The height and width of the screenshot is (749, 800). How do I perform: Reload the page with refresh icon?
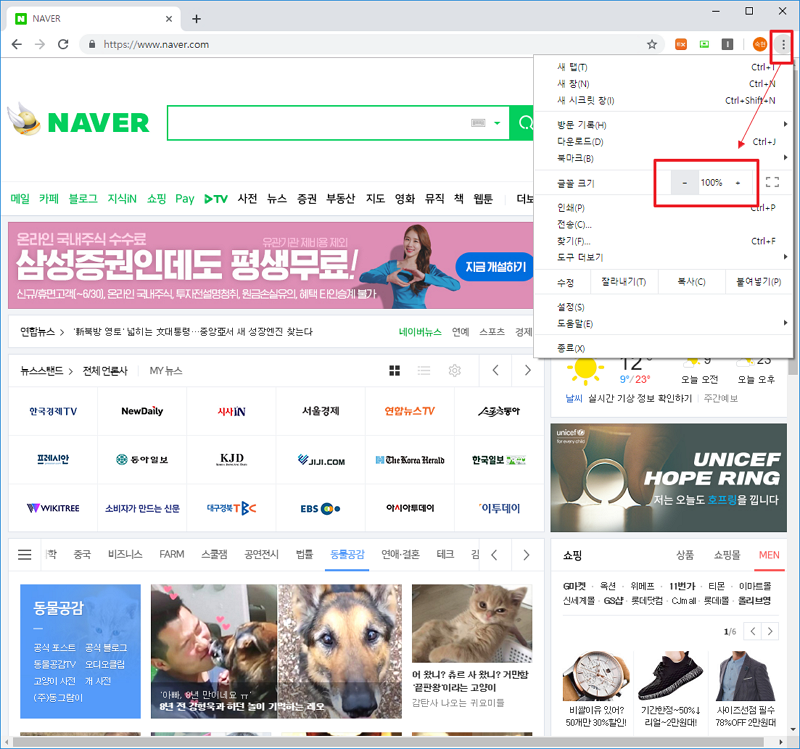(63, 44)
